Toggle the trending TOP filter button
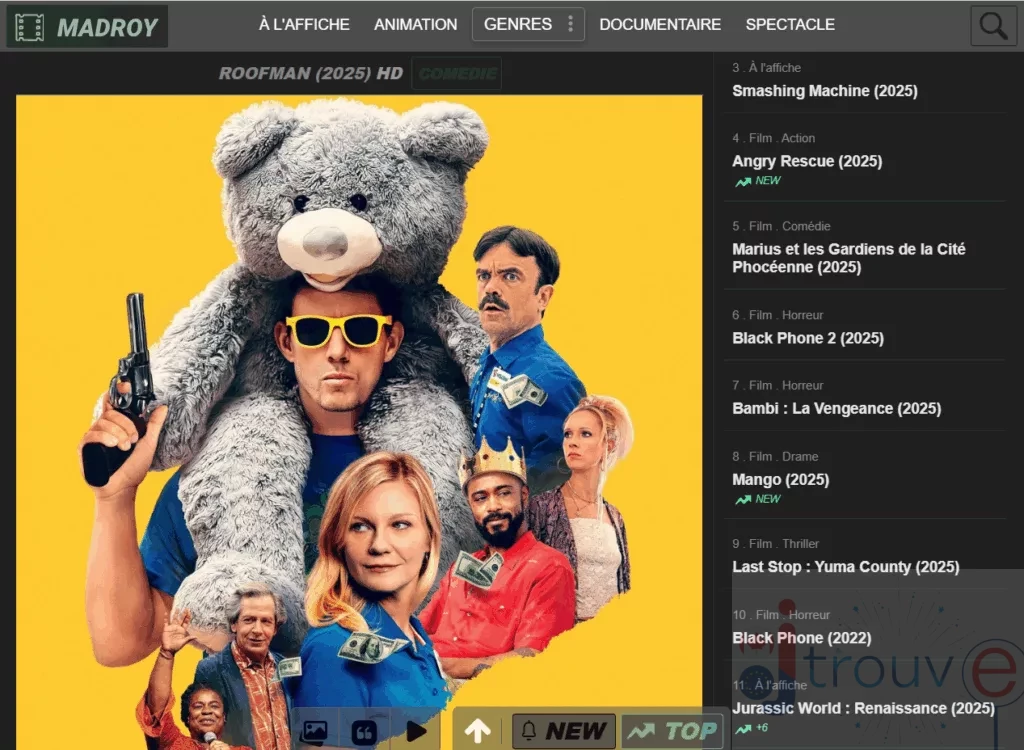The image size is (1024, 750). [672, 731]
